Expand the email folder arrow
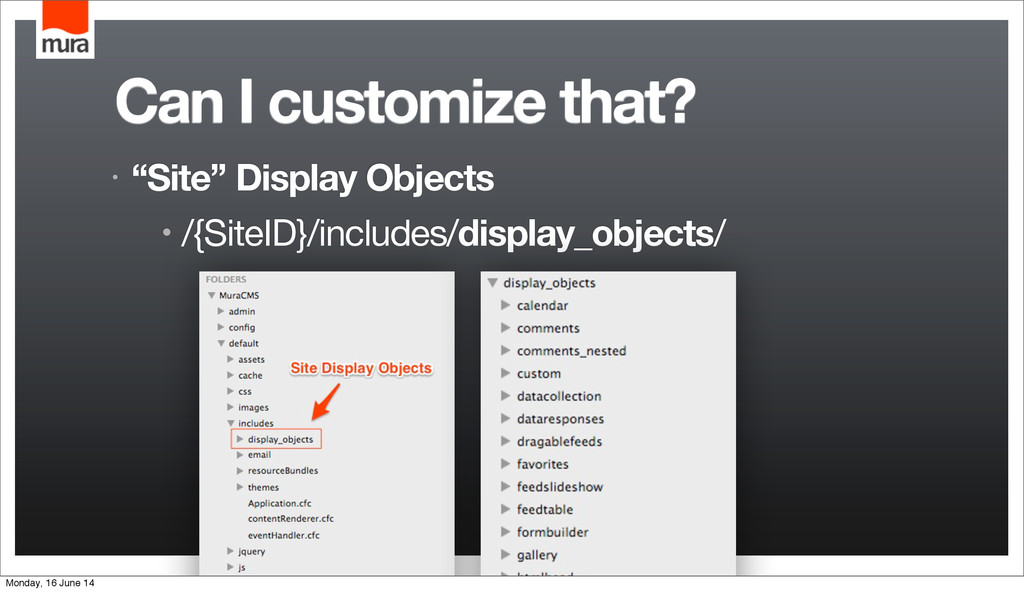 (x=240, y=455)
